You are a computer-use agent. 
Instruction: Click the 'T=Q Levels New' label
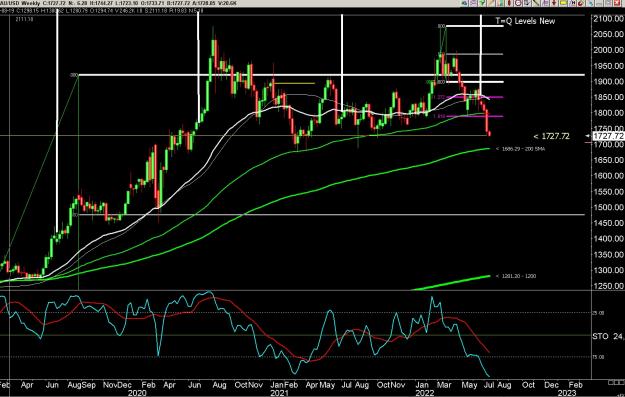(x=525, y=21)
